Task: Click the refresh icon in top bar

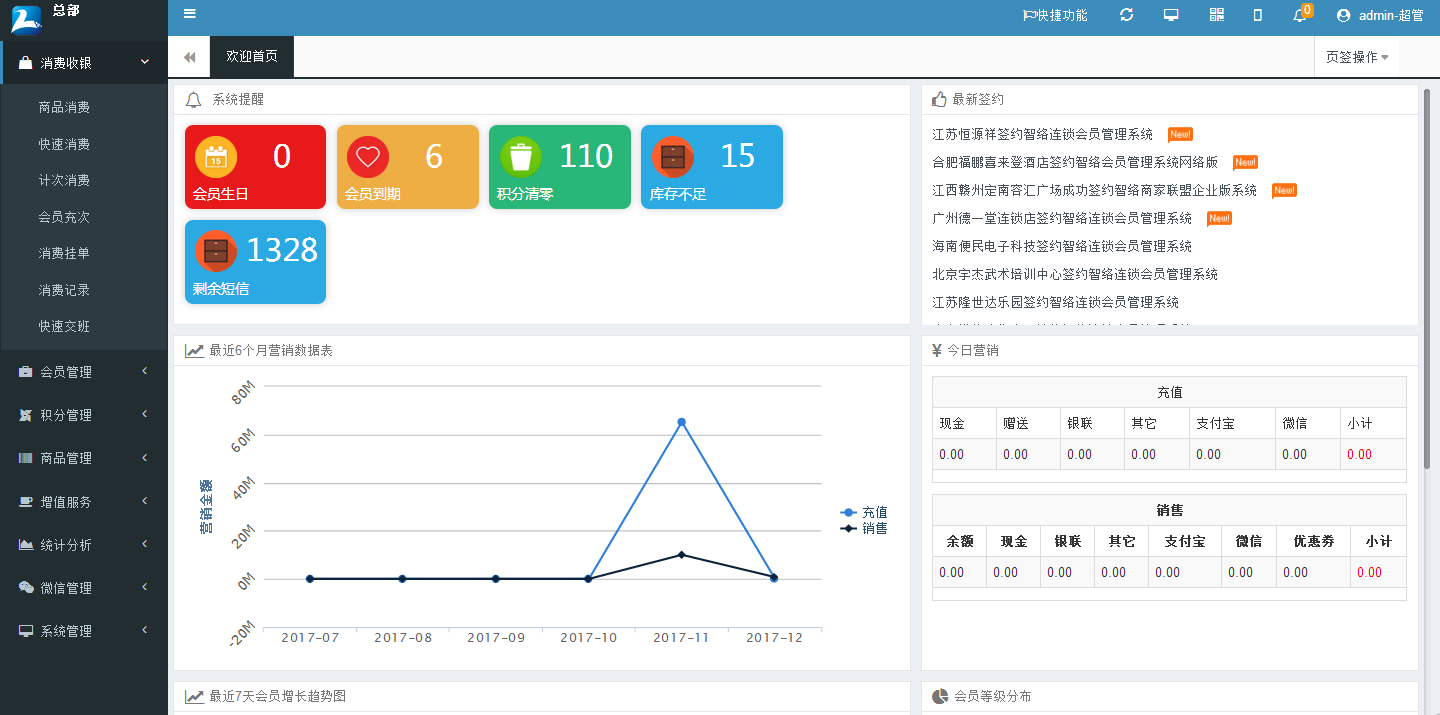Action: pyautogui.click(x=1126, y=15)
